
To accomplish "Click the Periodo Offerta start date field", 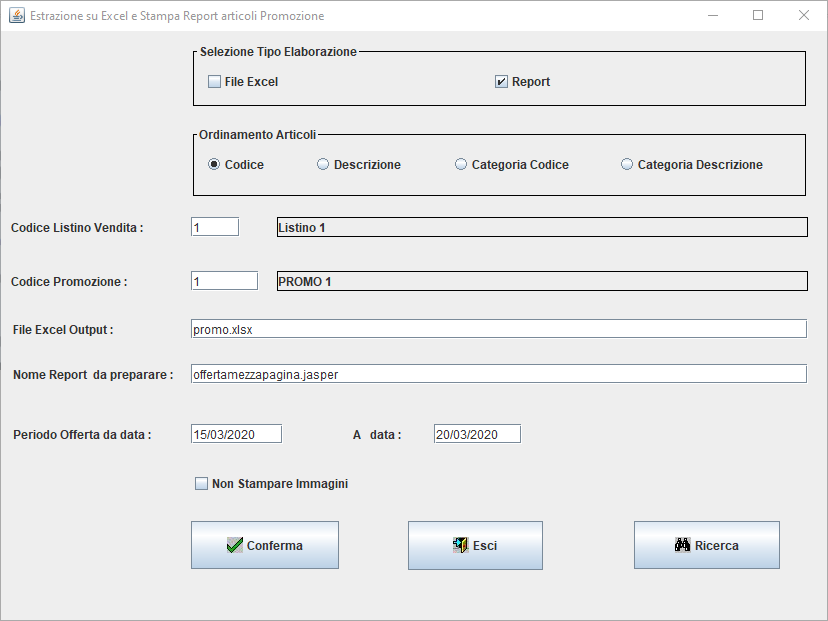I will coord(236,434).
